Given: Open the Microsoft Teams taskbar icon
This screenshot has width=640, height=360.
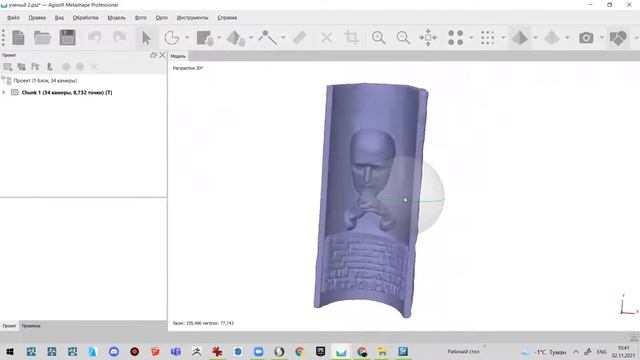Looking at the screenshot, I should pos(176,351).
